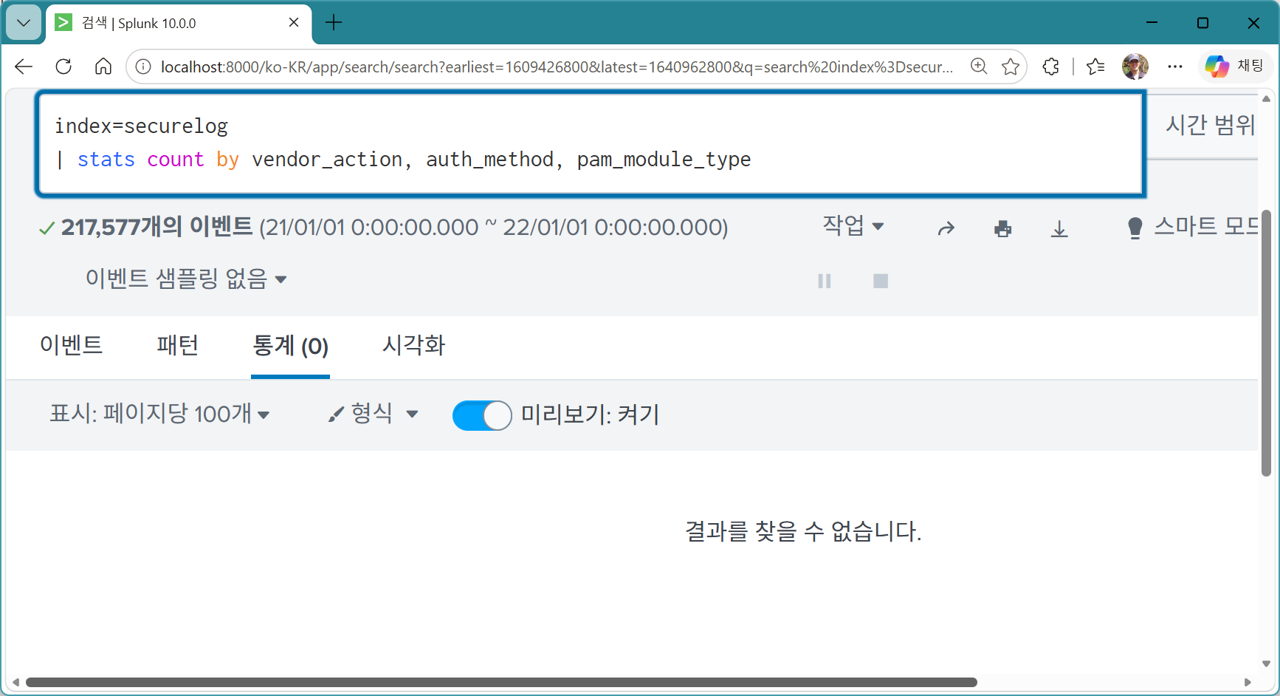The width and height of the screenshot is (1280, 696).
Task: Close the Splunk 검색 tab
Action: point(294,22)
